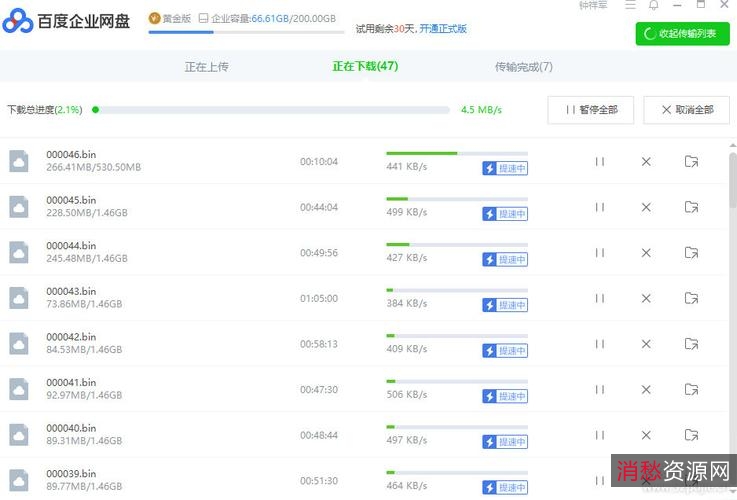Open folder location for 000043.bin
This screenshot has width=737, height=500.
[691, 298]
